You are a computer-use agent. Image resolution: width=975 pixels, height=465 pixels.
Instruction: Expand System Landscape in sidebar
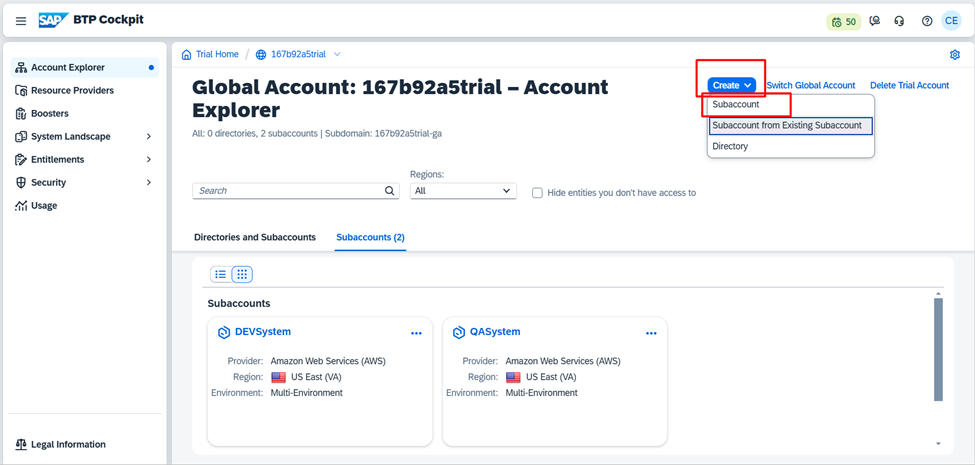149,137
